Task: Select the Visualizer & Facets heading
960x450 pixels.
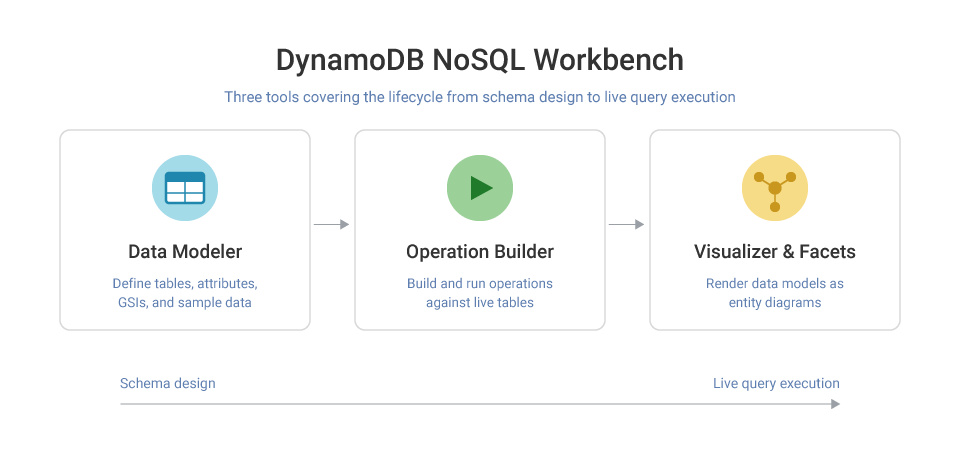Action: pos(775,252)
